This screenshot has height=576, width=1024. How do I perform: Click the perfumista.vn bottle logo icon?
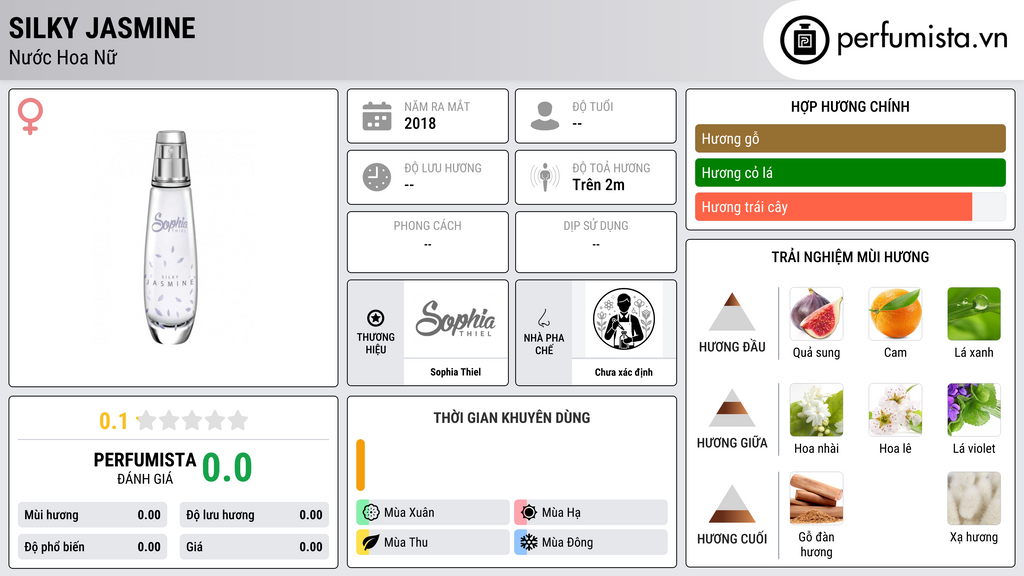click(x=804, y=40)
